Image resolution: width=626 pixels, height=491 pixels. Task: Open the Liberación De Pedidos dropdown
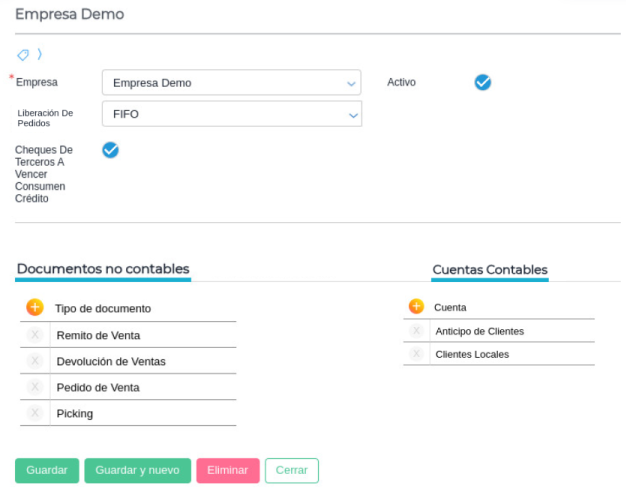click(232, 114)
